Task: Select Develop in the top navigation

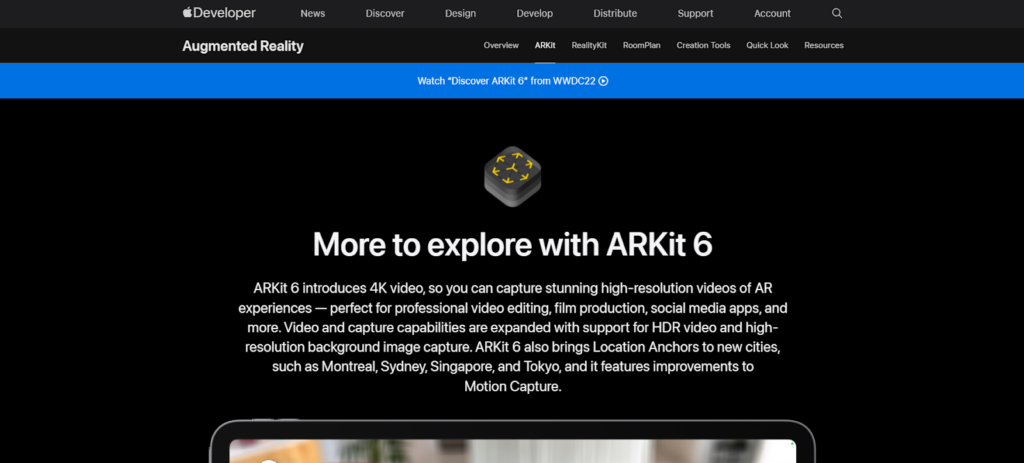Action: coord(534,14)
